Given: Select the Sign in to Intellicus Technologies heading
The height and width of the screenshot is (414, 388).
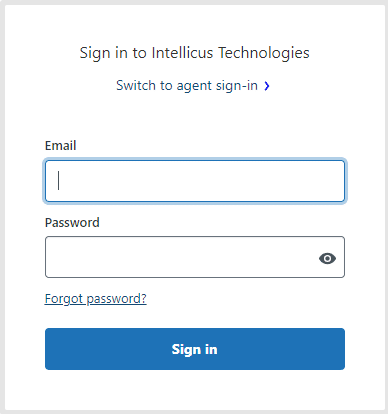Looking at the screenshot, I should [x=194, y=53].
